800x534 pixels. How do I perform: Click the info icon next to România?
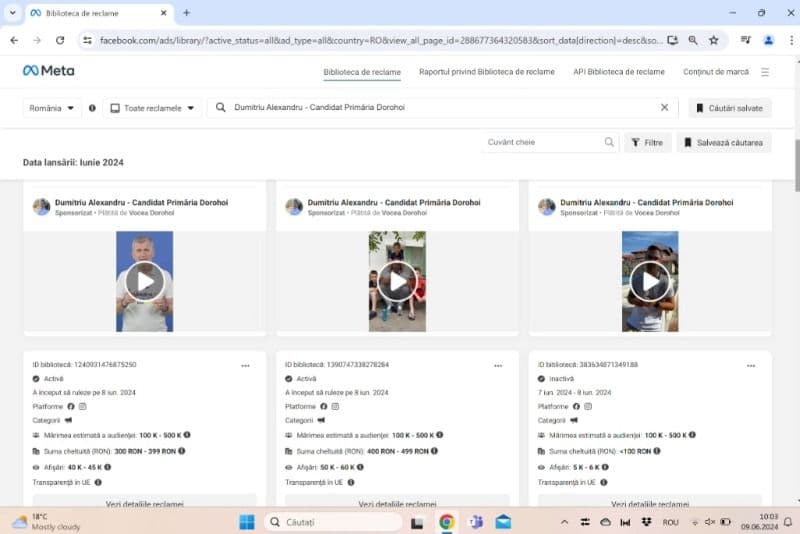(92, 108)
